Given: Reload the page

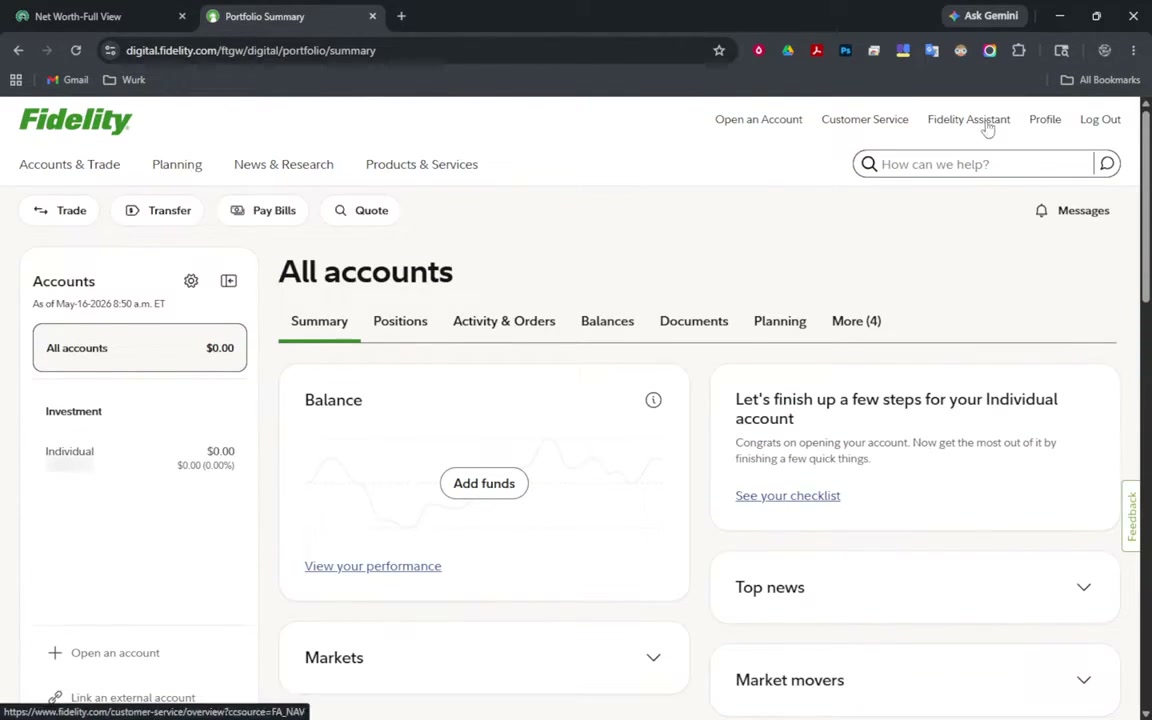Looking at the screenshot, I should [76, 51].
